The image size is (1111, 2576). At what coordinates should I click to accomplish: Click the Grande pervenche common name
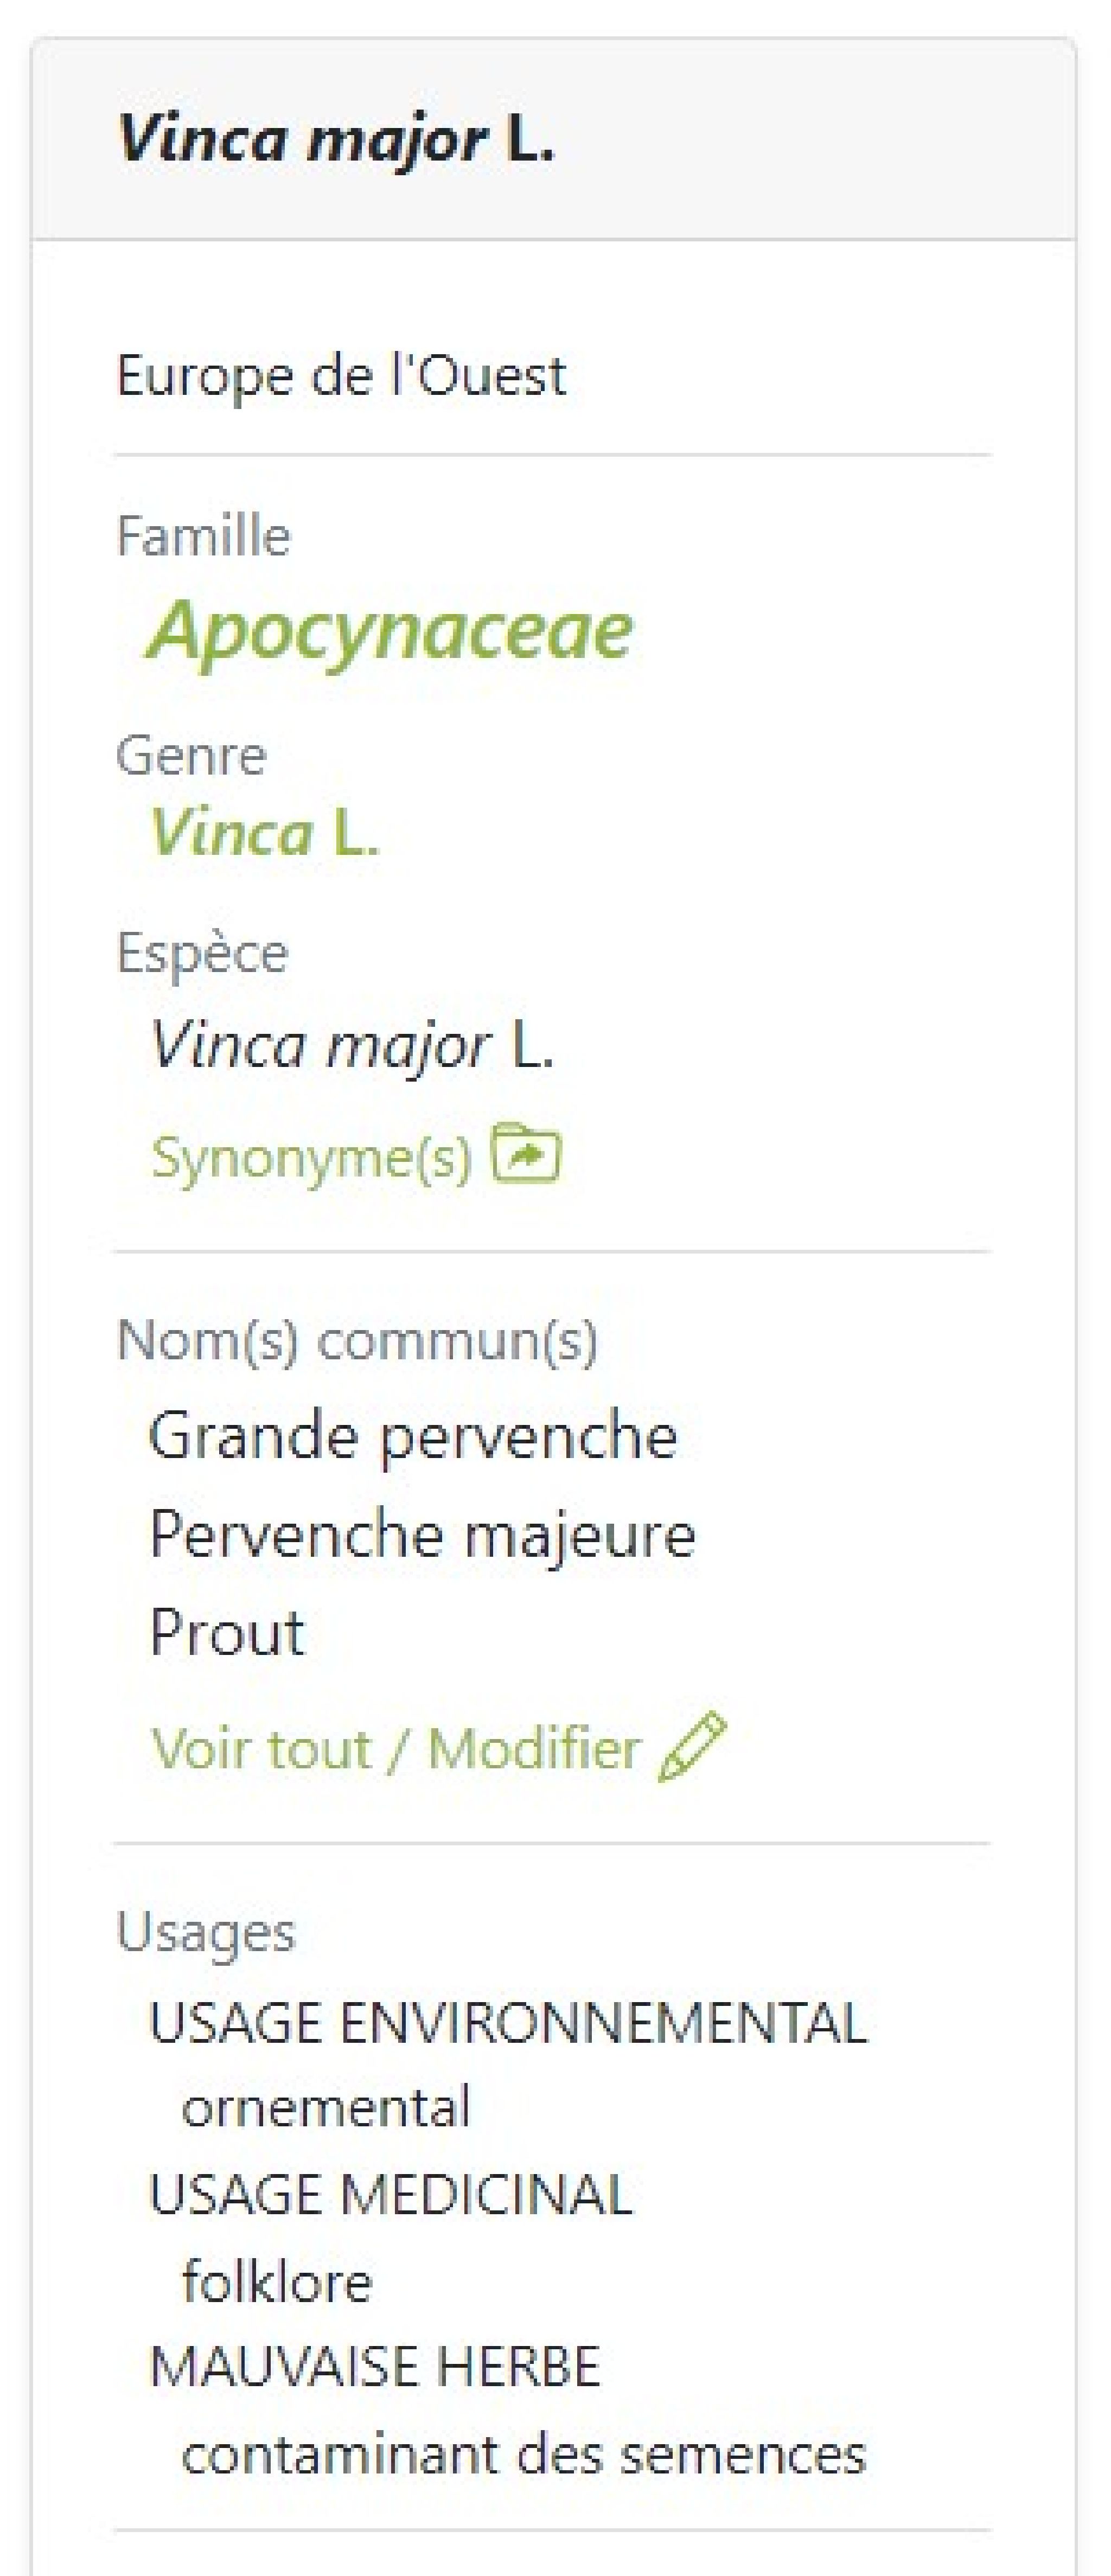pyautogui.click(x=413, y=1436)
